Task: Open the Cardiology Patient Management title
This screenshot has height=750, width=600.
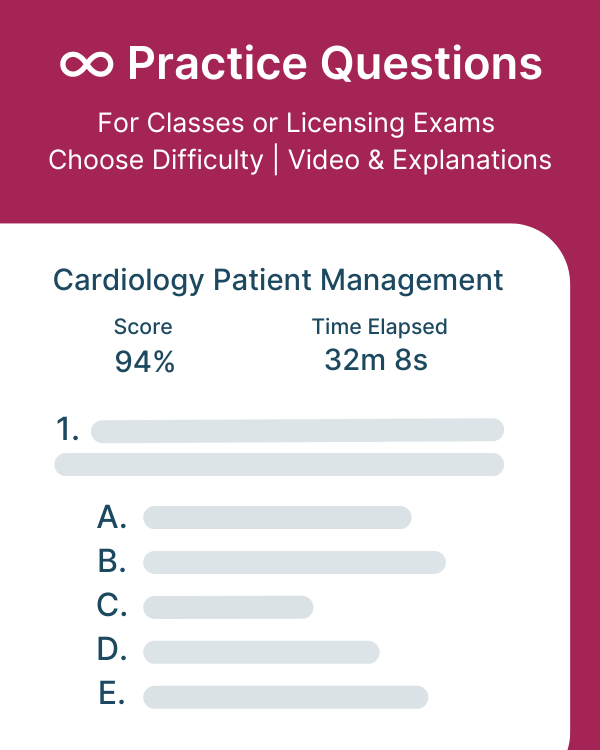Action: 278,280
